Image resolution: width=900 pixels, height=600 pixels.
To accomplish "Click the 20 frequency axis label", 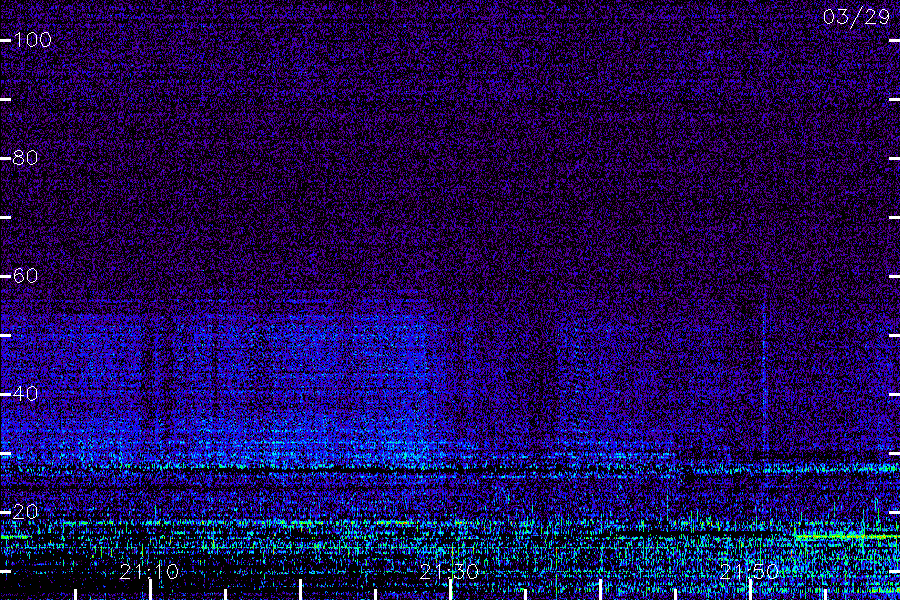I will [x=25, y=512].
